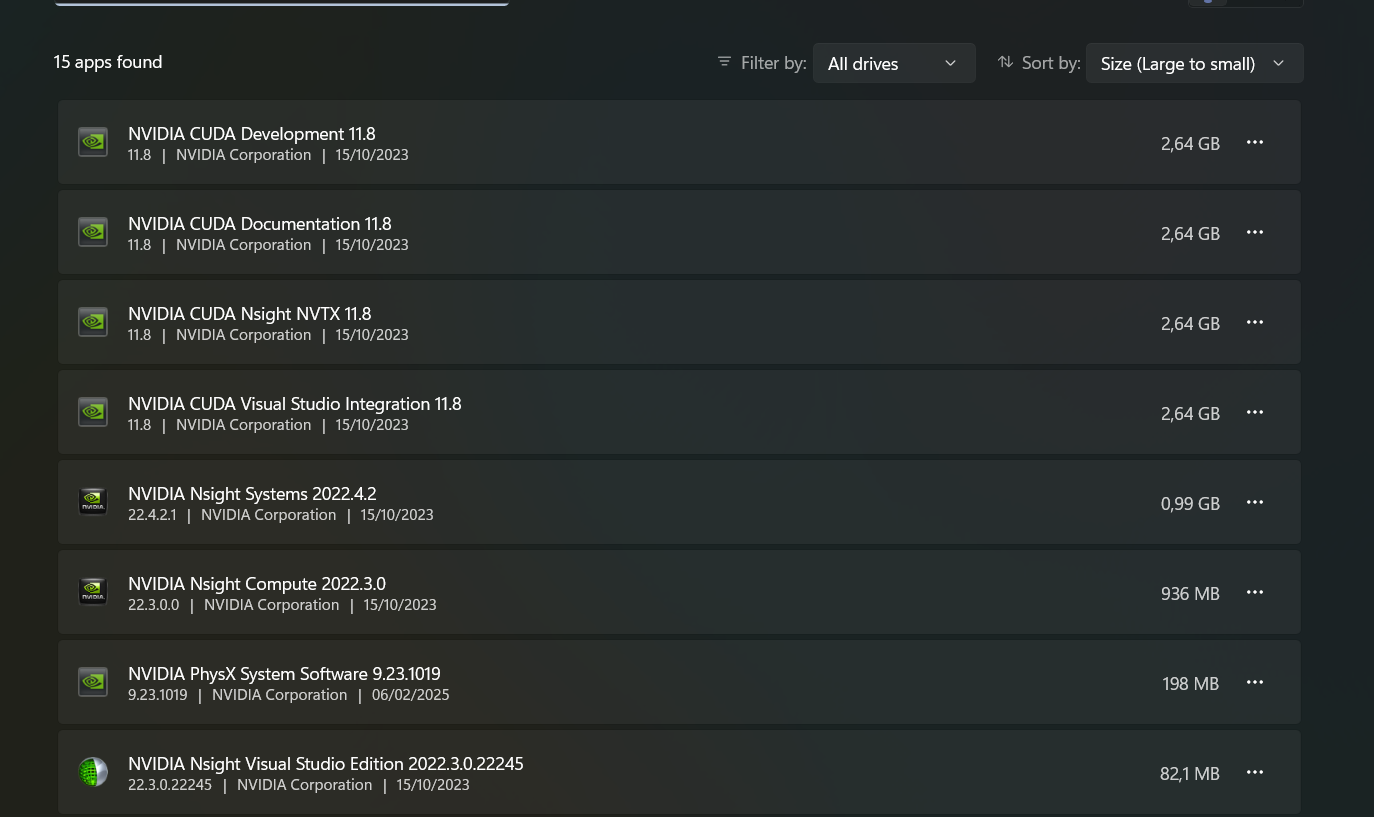Click the NVIDIA CUDA Development 11.8 app icon
The image size is (1374, 817).
click(x=93, y=142)
